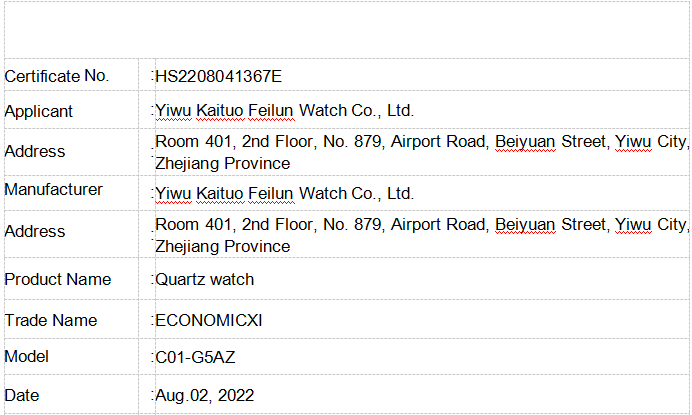Click the Product Name label
692x415 pixels.
click(58, 279)
